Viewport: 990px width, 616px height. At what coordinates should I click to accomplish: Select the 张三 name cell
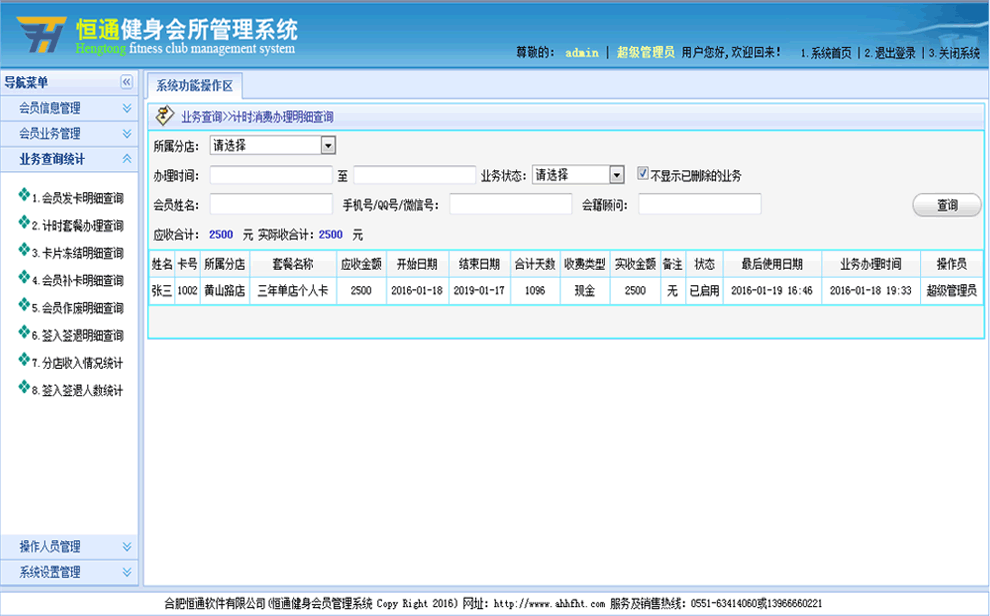tap(162, 291)
